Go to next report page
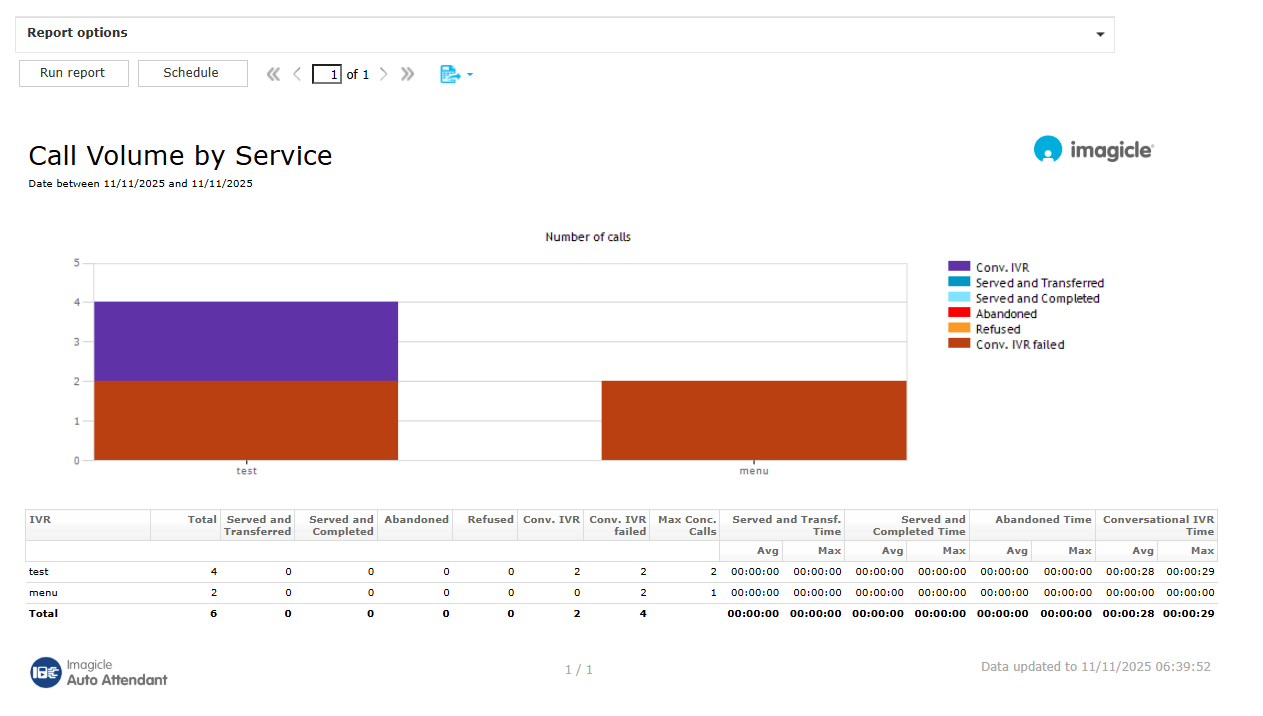Image resolution: width=1263 pixels, height=716 pixels. (x=383, y=74)
